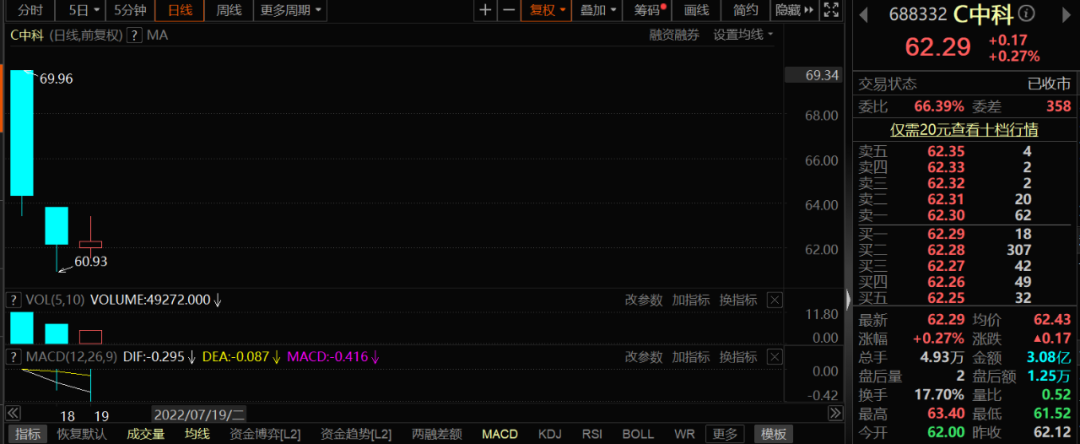Select the RSI indicator
The width and height of the screenshot is (1080, 444).
[x=592, y=434]
